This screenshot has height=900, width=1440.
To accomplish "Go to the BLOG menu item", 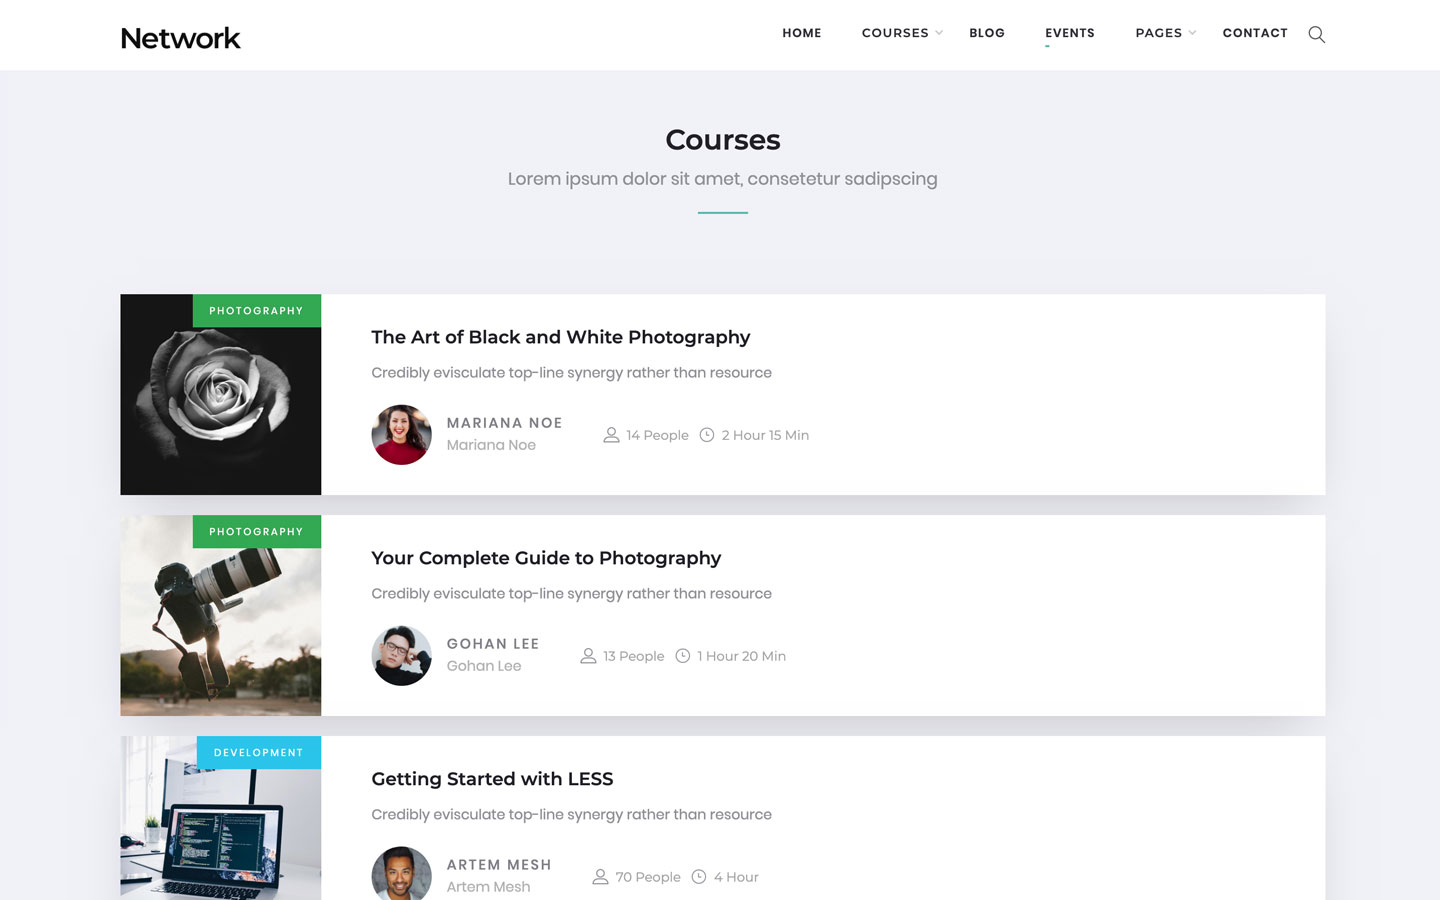I will (x=987, y=33).
